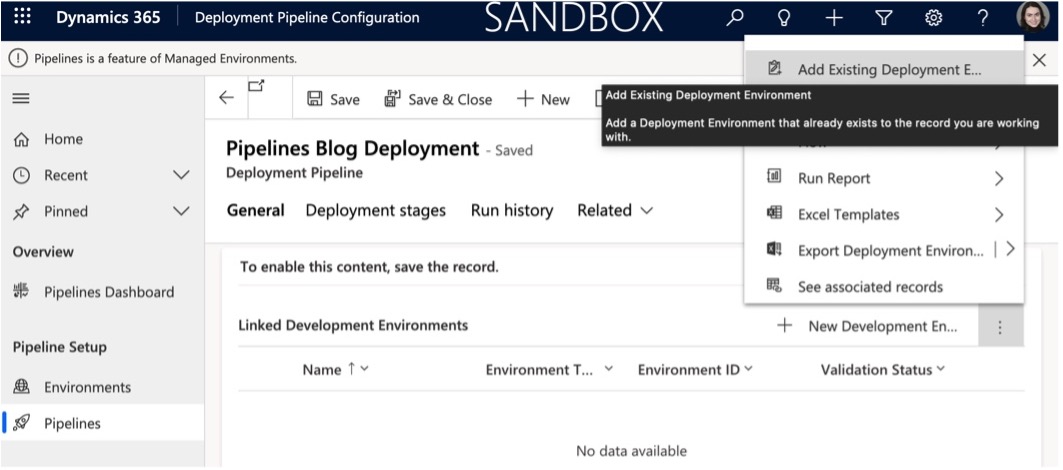Dismiss the Managed Environments notification bar
This screenshot has height=470, width=1063.
(1039, 60)
